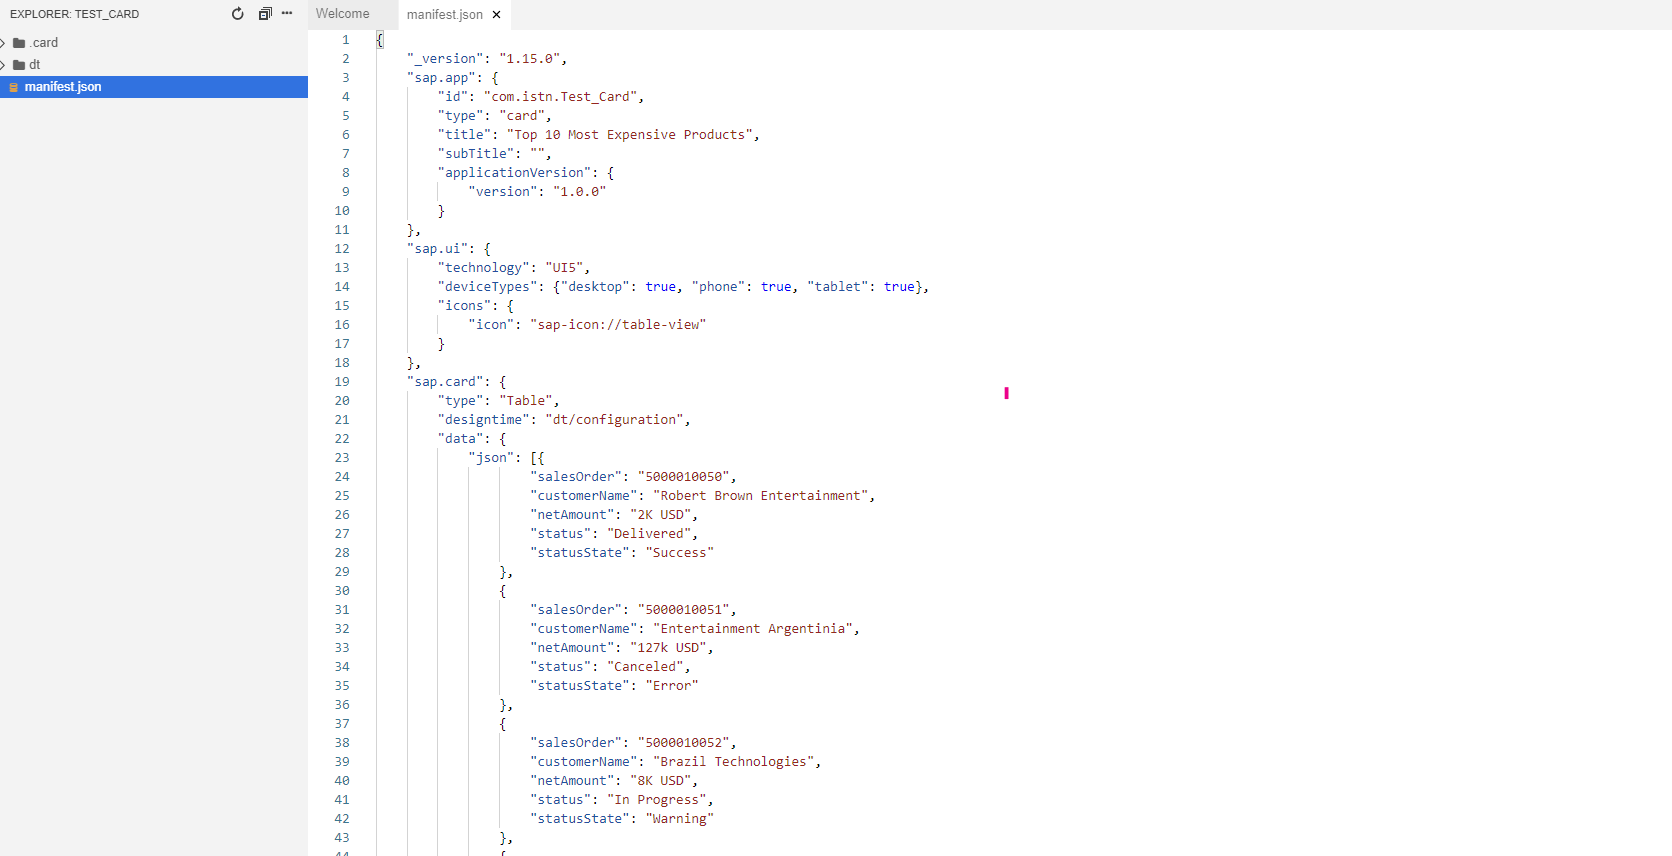This screenshot has width=1672, height=856.
Task: Click the "sap.ui" key
Action: [x=437, y=249]
